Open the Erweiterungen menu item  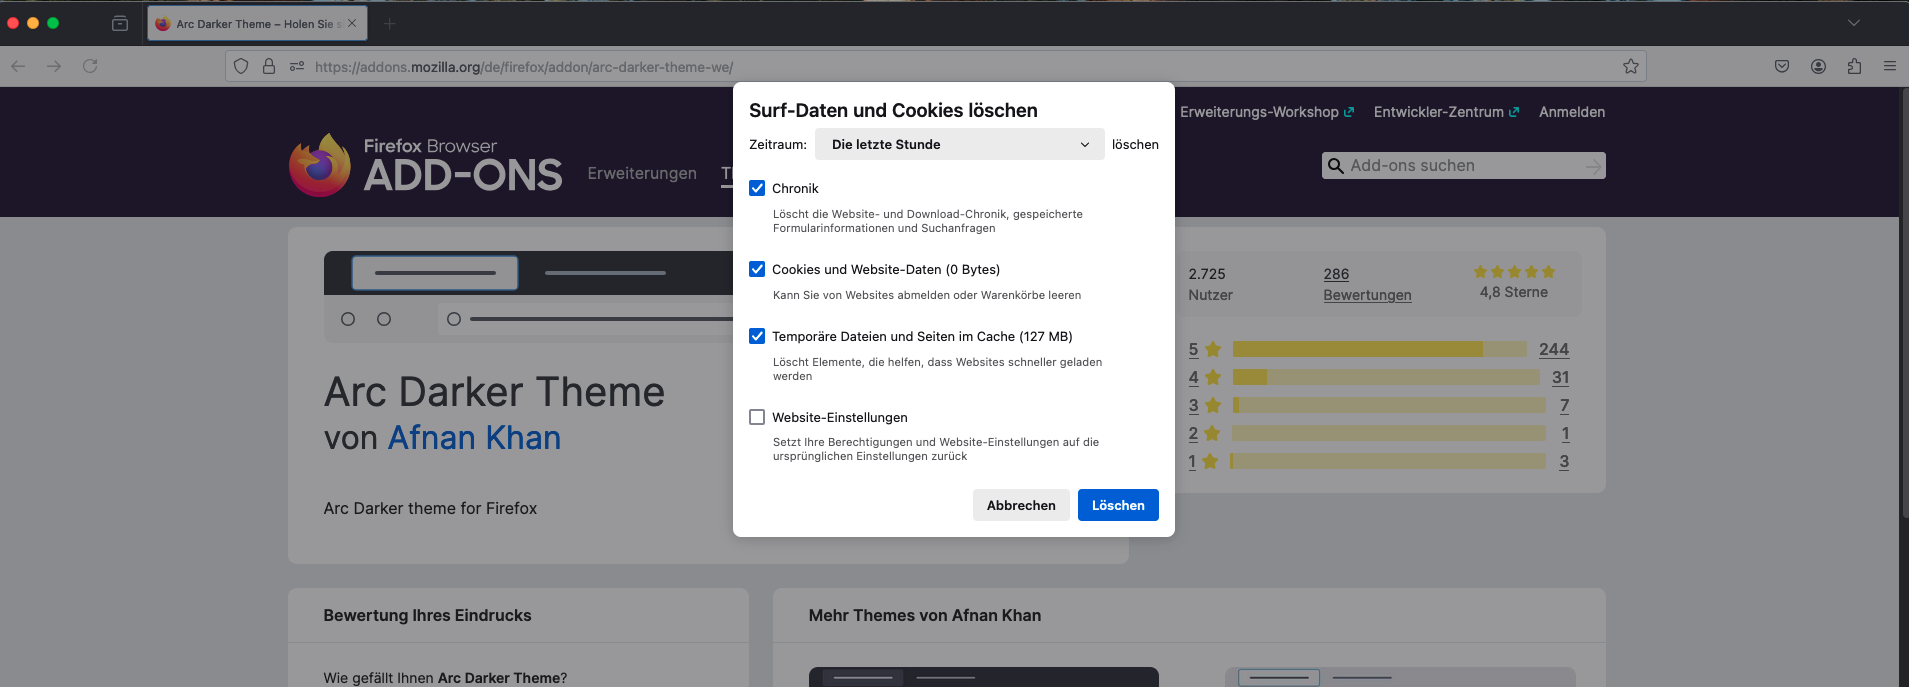coord(642,173)
